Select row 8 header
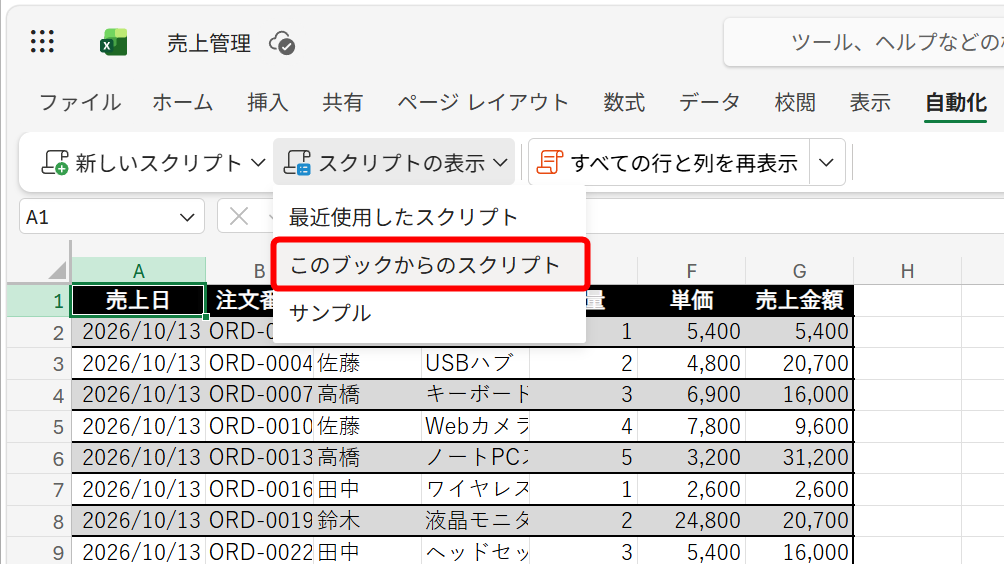 [38, 521]
